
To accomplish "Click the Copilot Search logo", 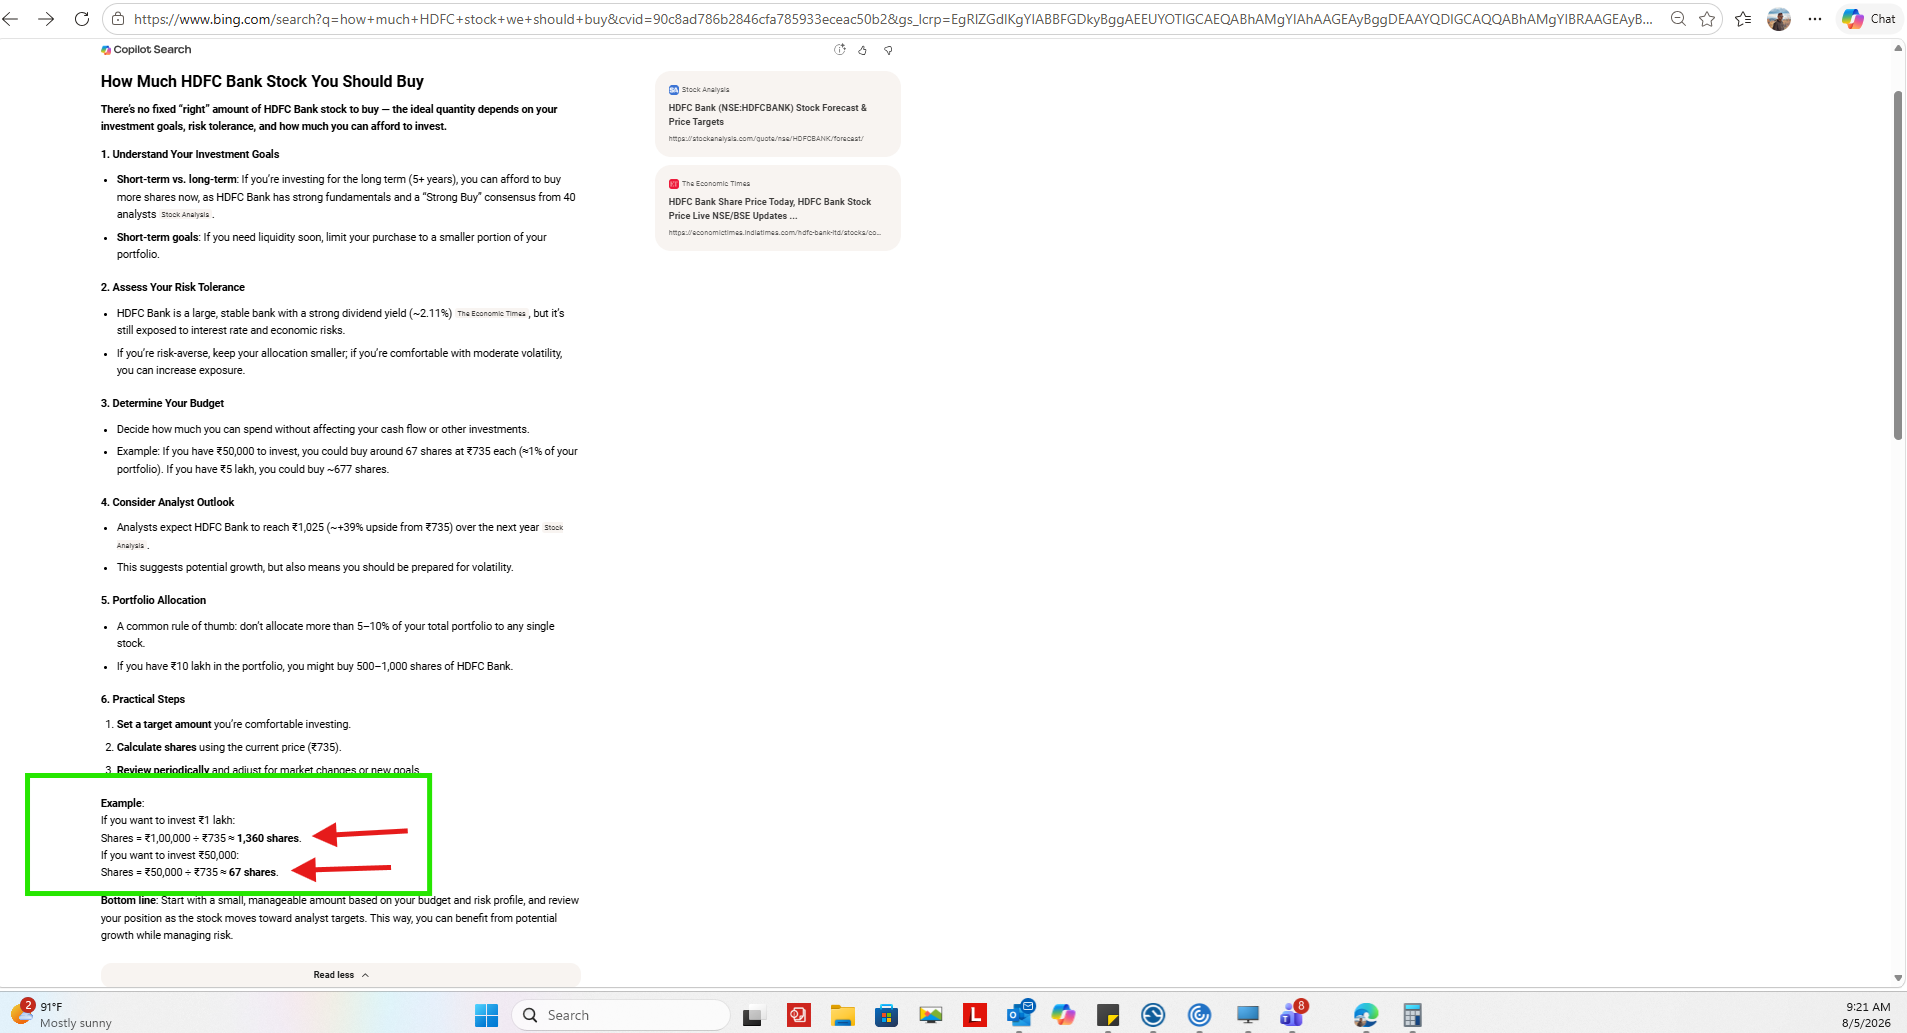I will coord(146,49).
